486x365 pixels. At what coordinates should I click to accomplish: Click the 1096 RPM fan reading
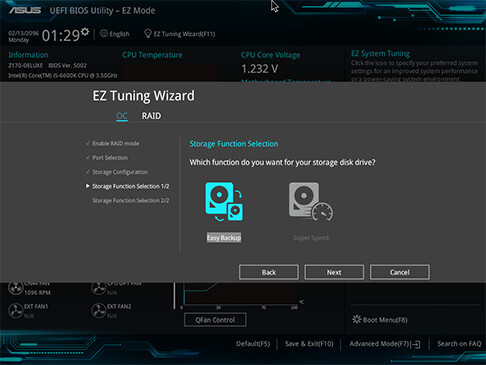click(37, 293)
